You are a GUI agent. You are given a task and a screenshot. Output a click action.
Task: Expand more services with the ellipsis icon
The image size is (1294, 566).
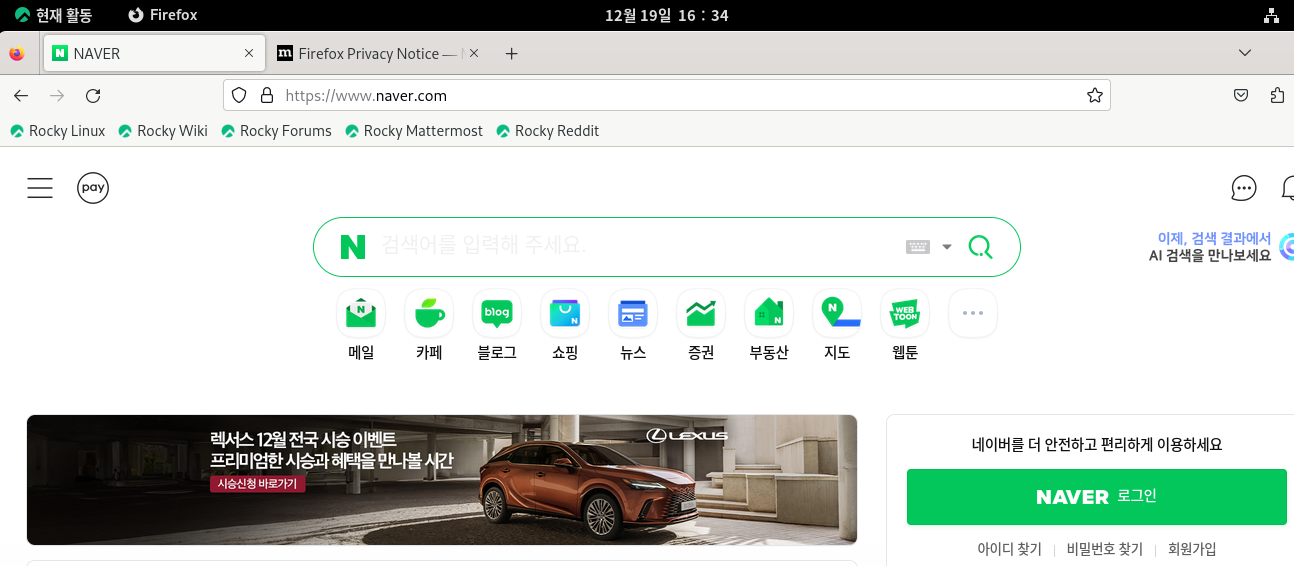[973, 313]
